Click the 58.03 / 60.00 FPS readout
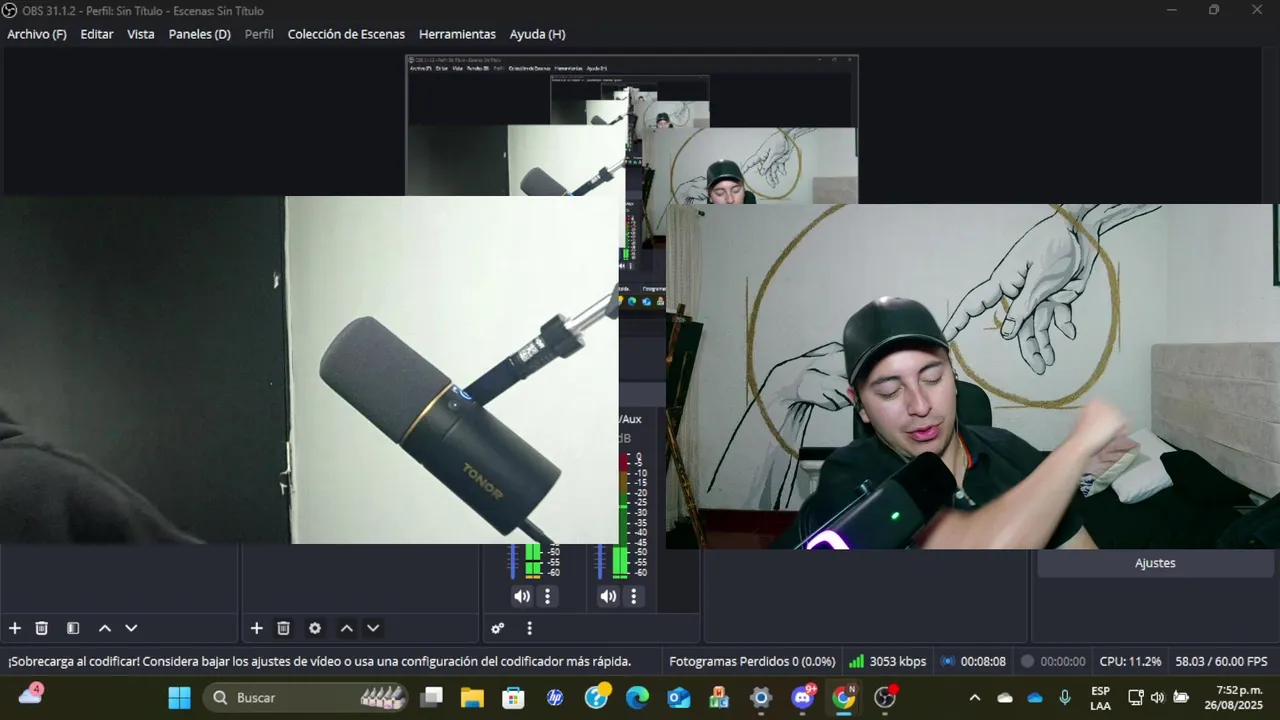The width and height of the screenshot is (1280, 720). [1221, 661]
